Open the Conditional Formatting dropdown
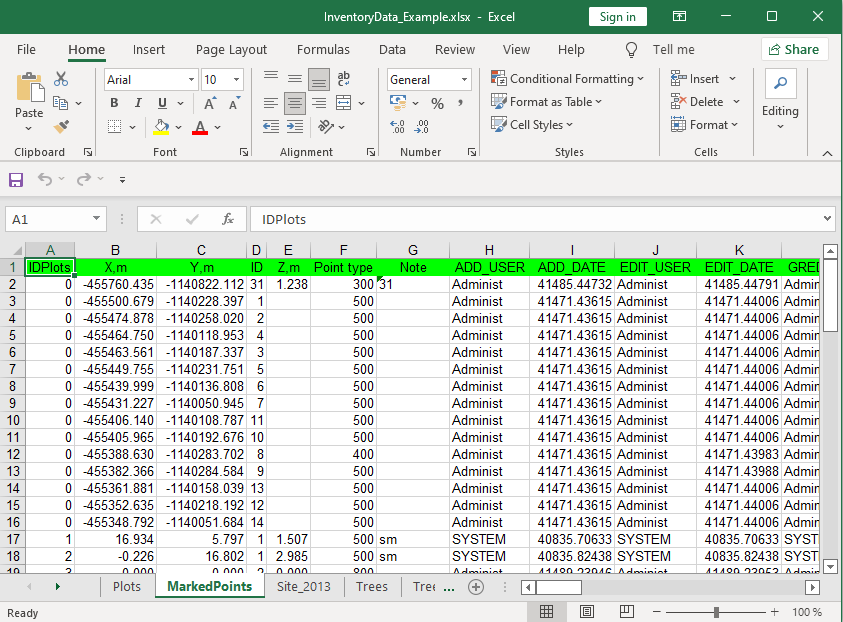 tap(568, 79)
